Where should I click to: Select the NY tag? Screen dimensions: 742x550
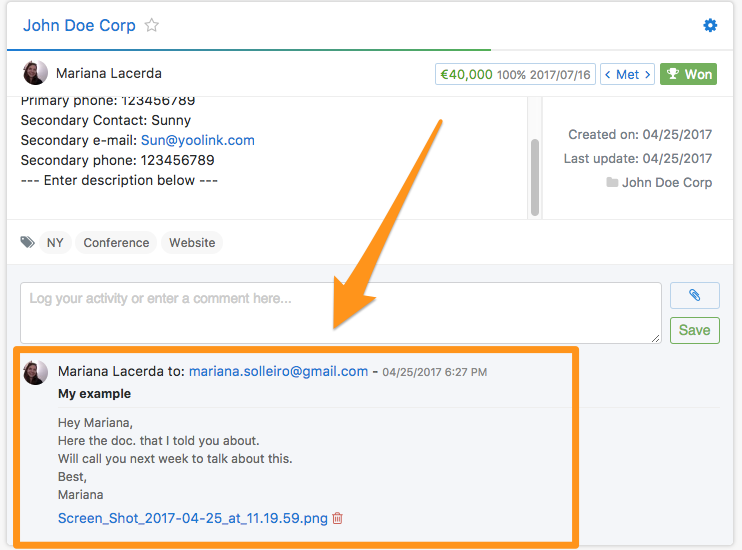coord(55,243)
